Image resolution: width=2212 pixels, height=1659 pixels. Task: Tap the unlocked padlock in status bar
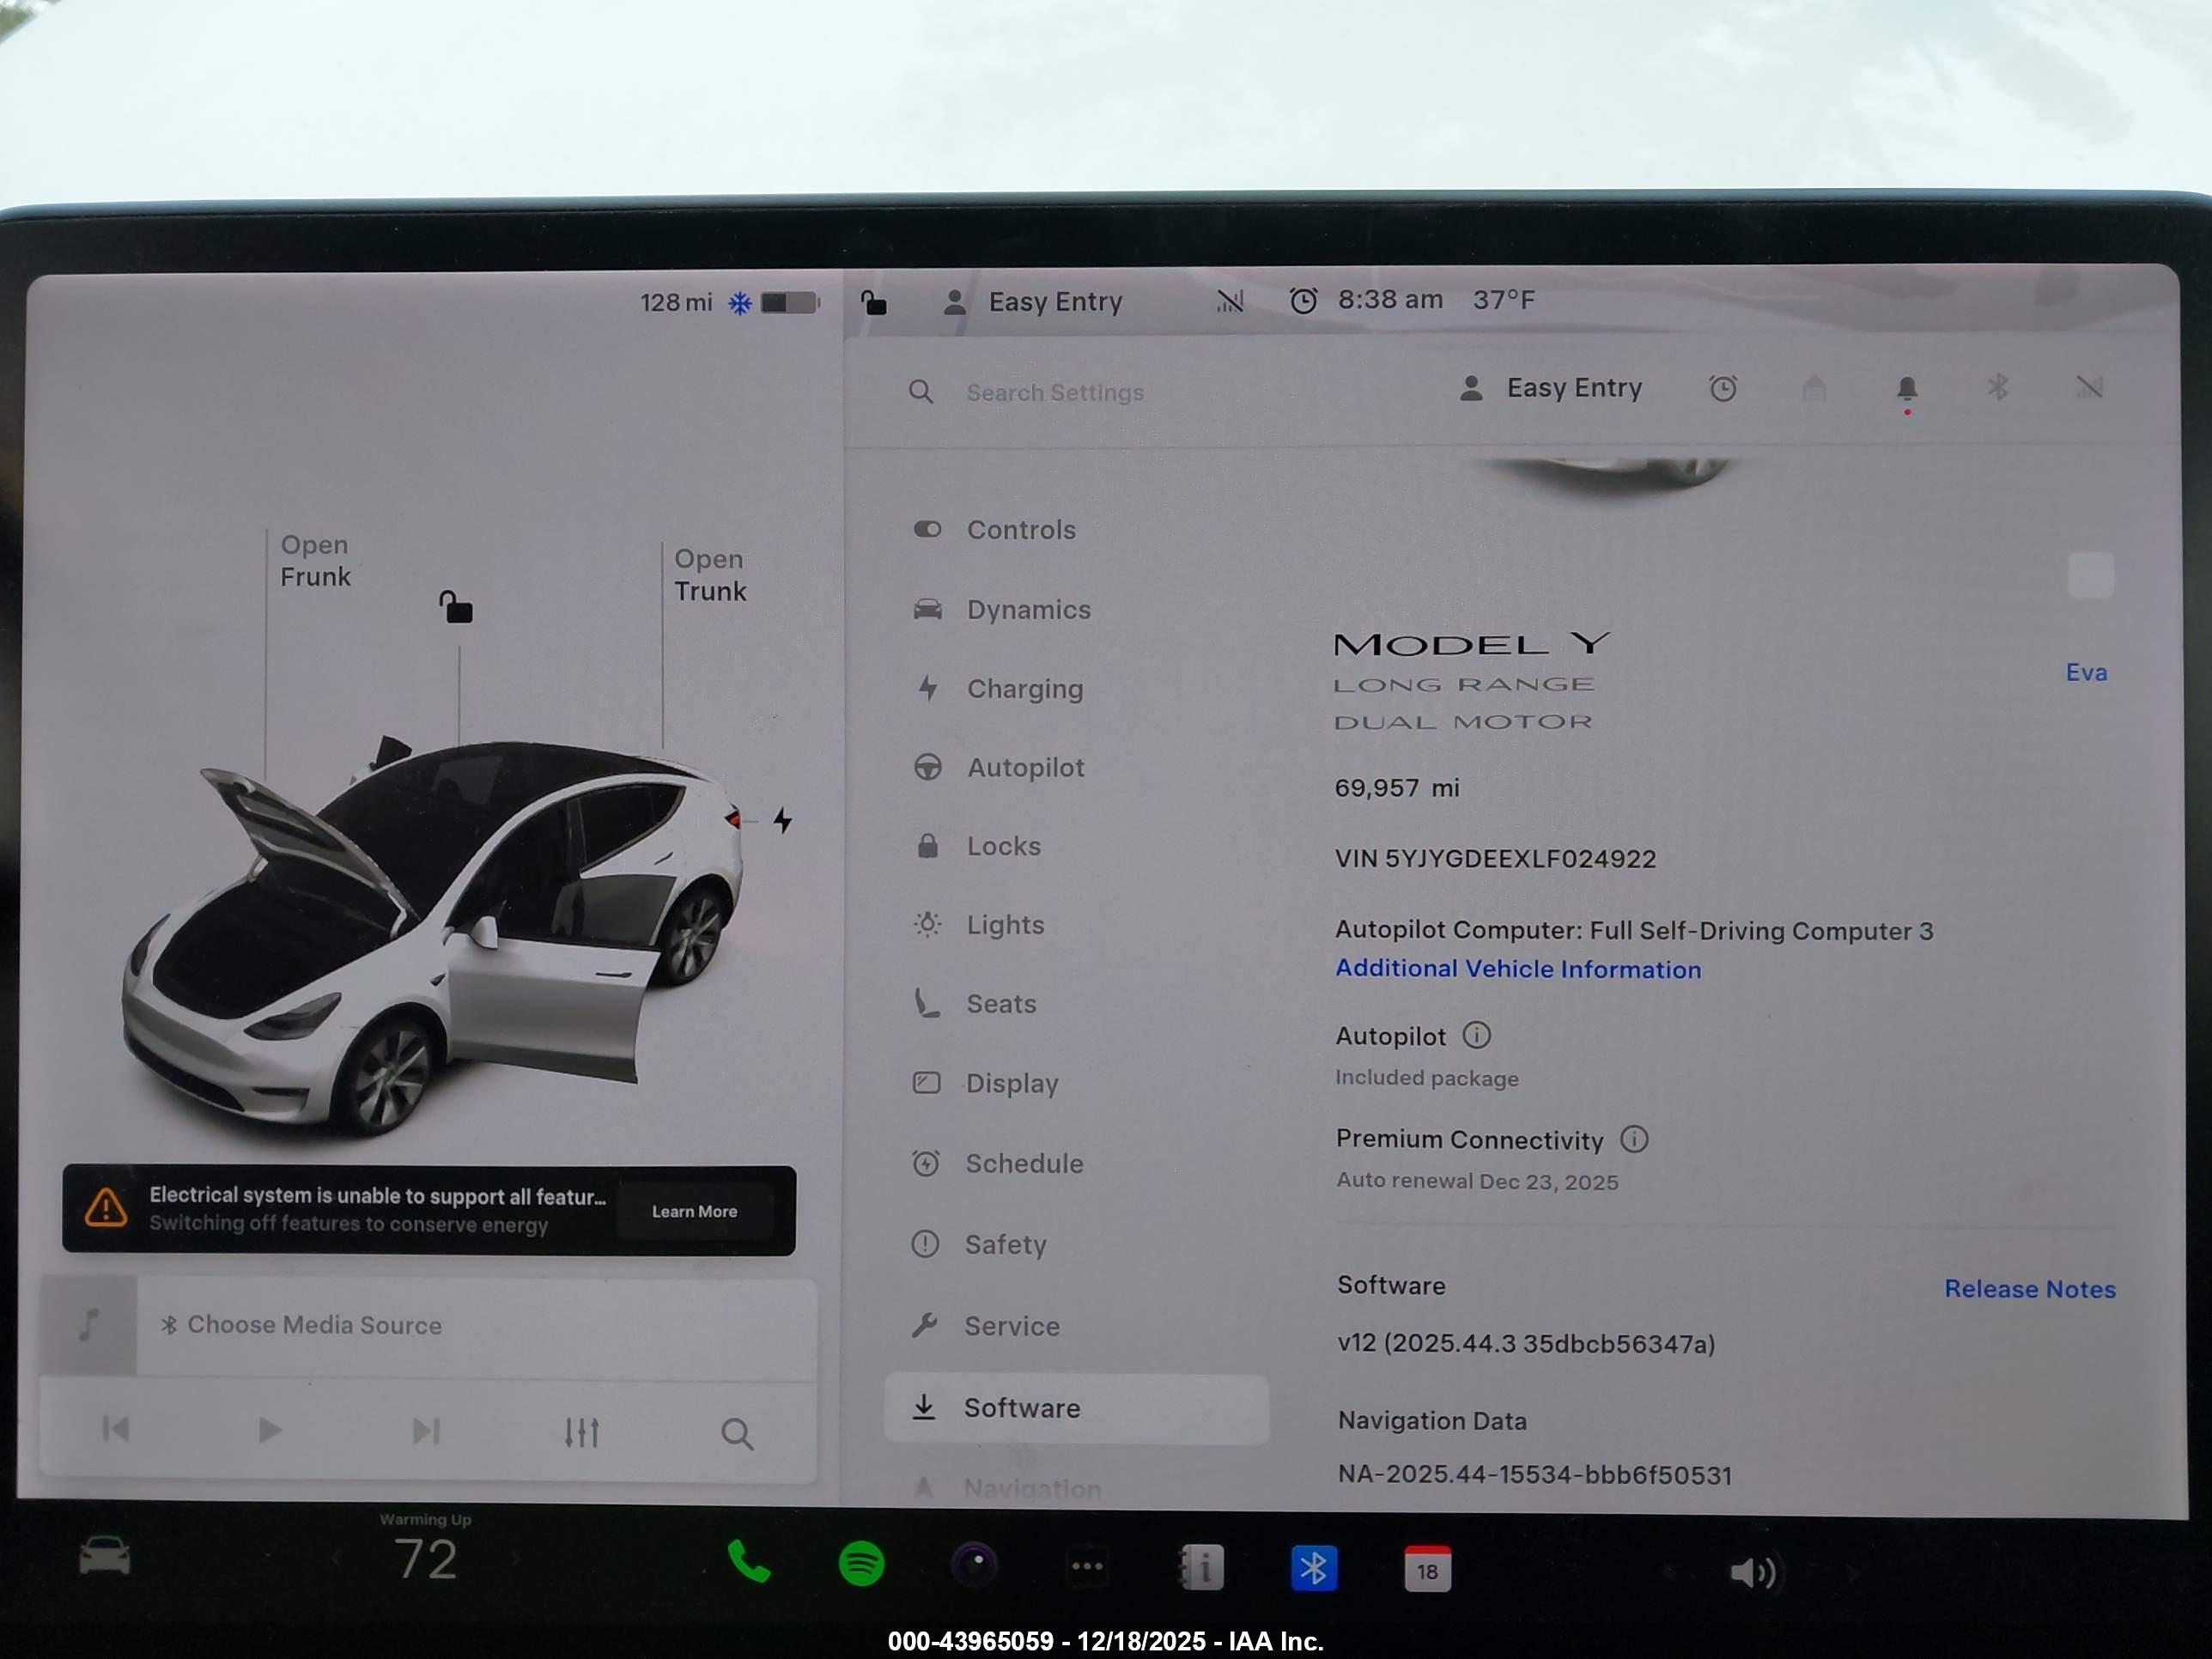(874, 302)
